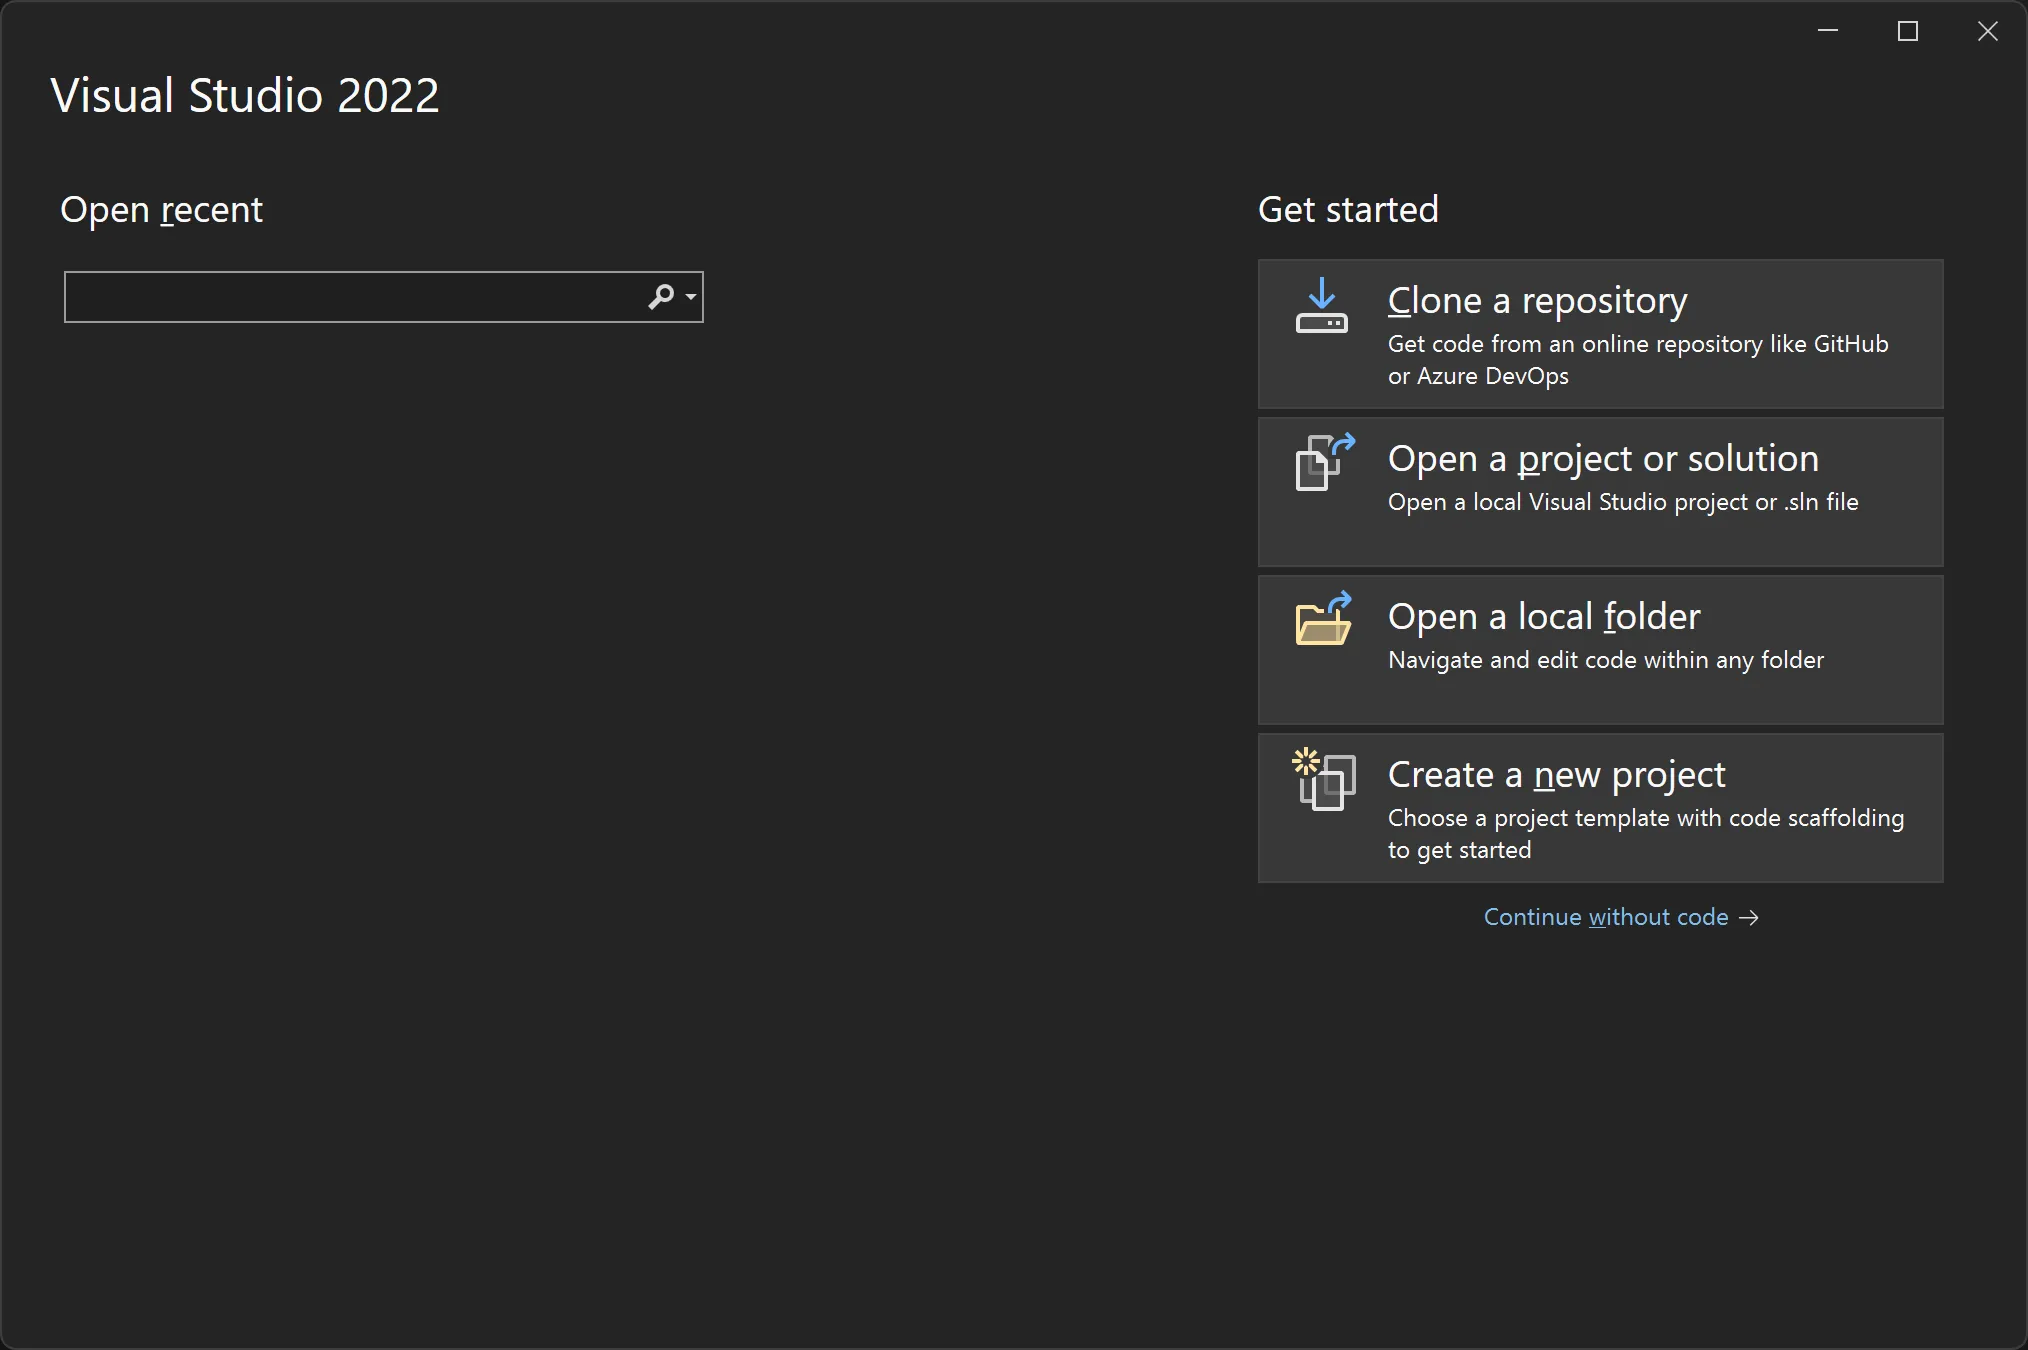Maximize the Visual Studio start window

(1907, 31)
